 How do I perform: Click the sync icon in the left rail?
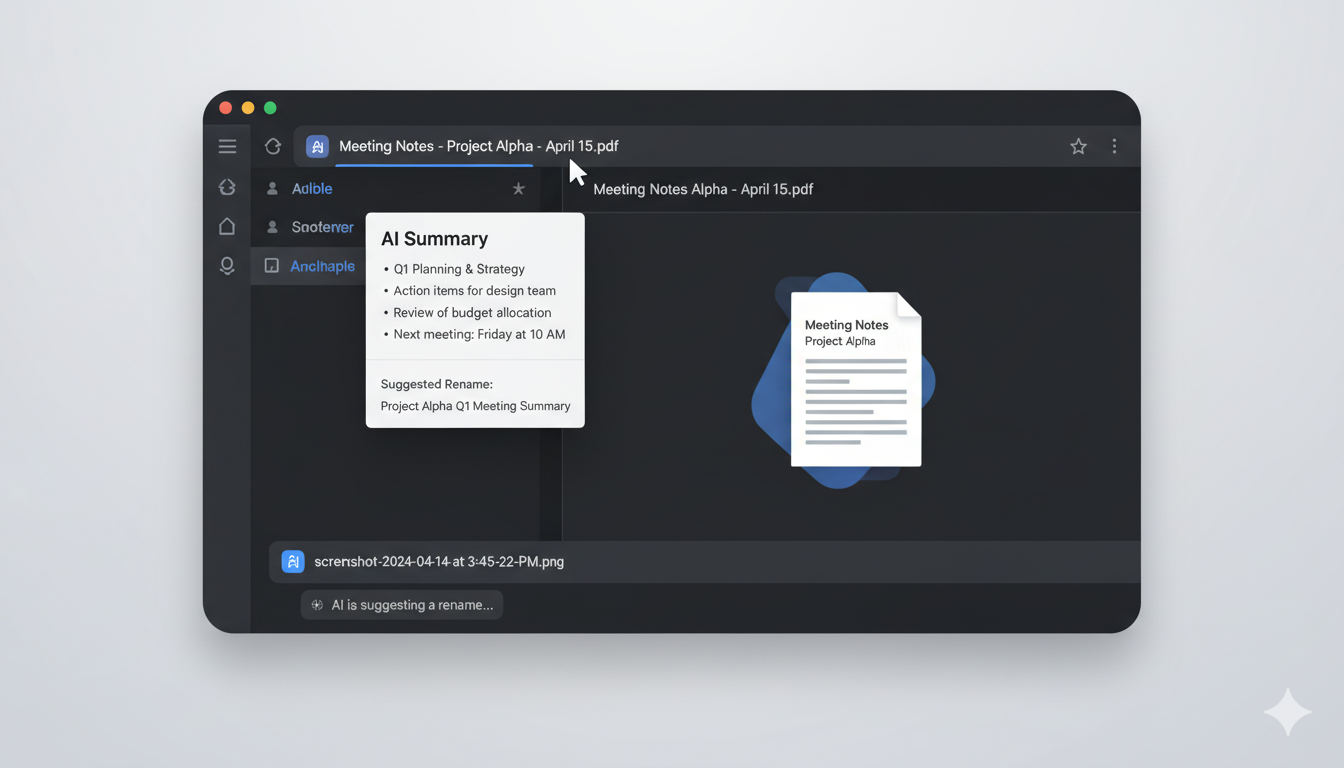[x=227, y=187]
